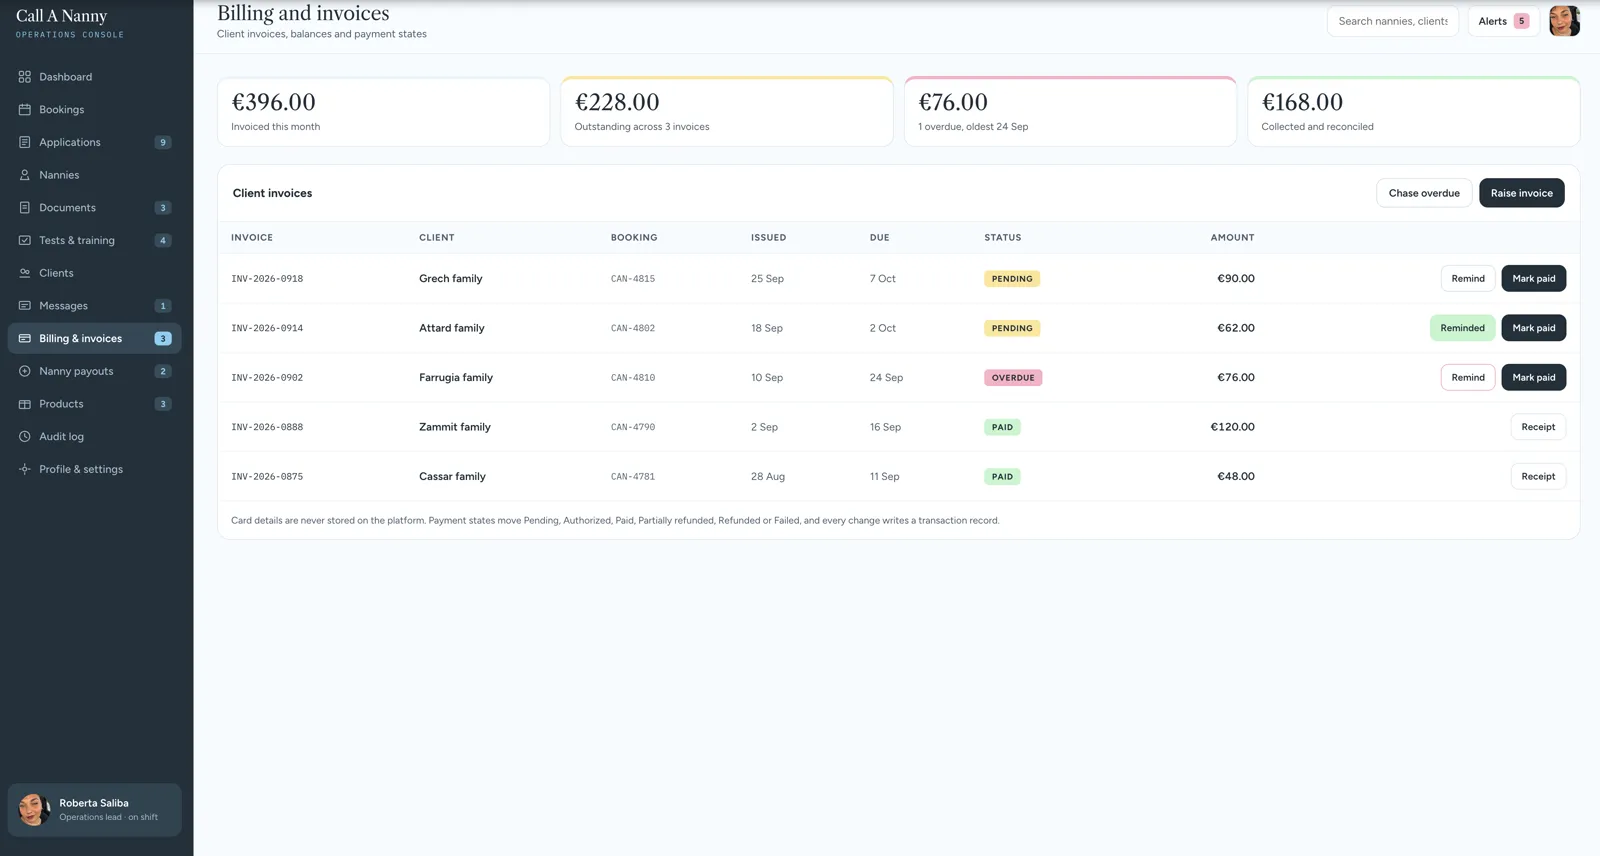
Task: Click booking reference CAN-4810
Action: 633,378
